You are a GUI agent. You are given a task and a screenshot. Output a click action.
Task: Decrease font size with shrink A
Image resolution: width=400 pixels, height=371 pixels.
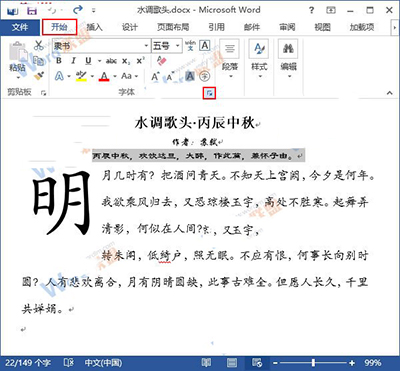point(170,77)
